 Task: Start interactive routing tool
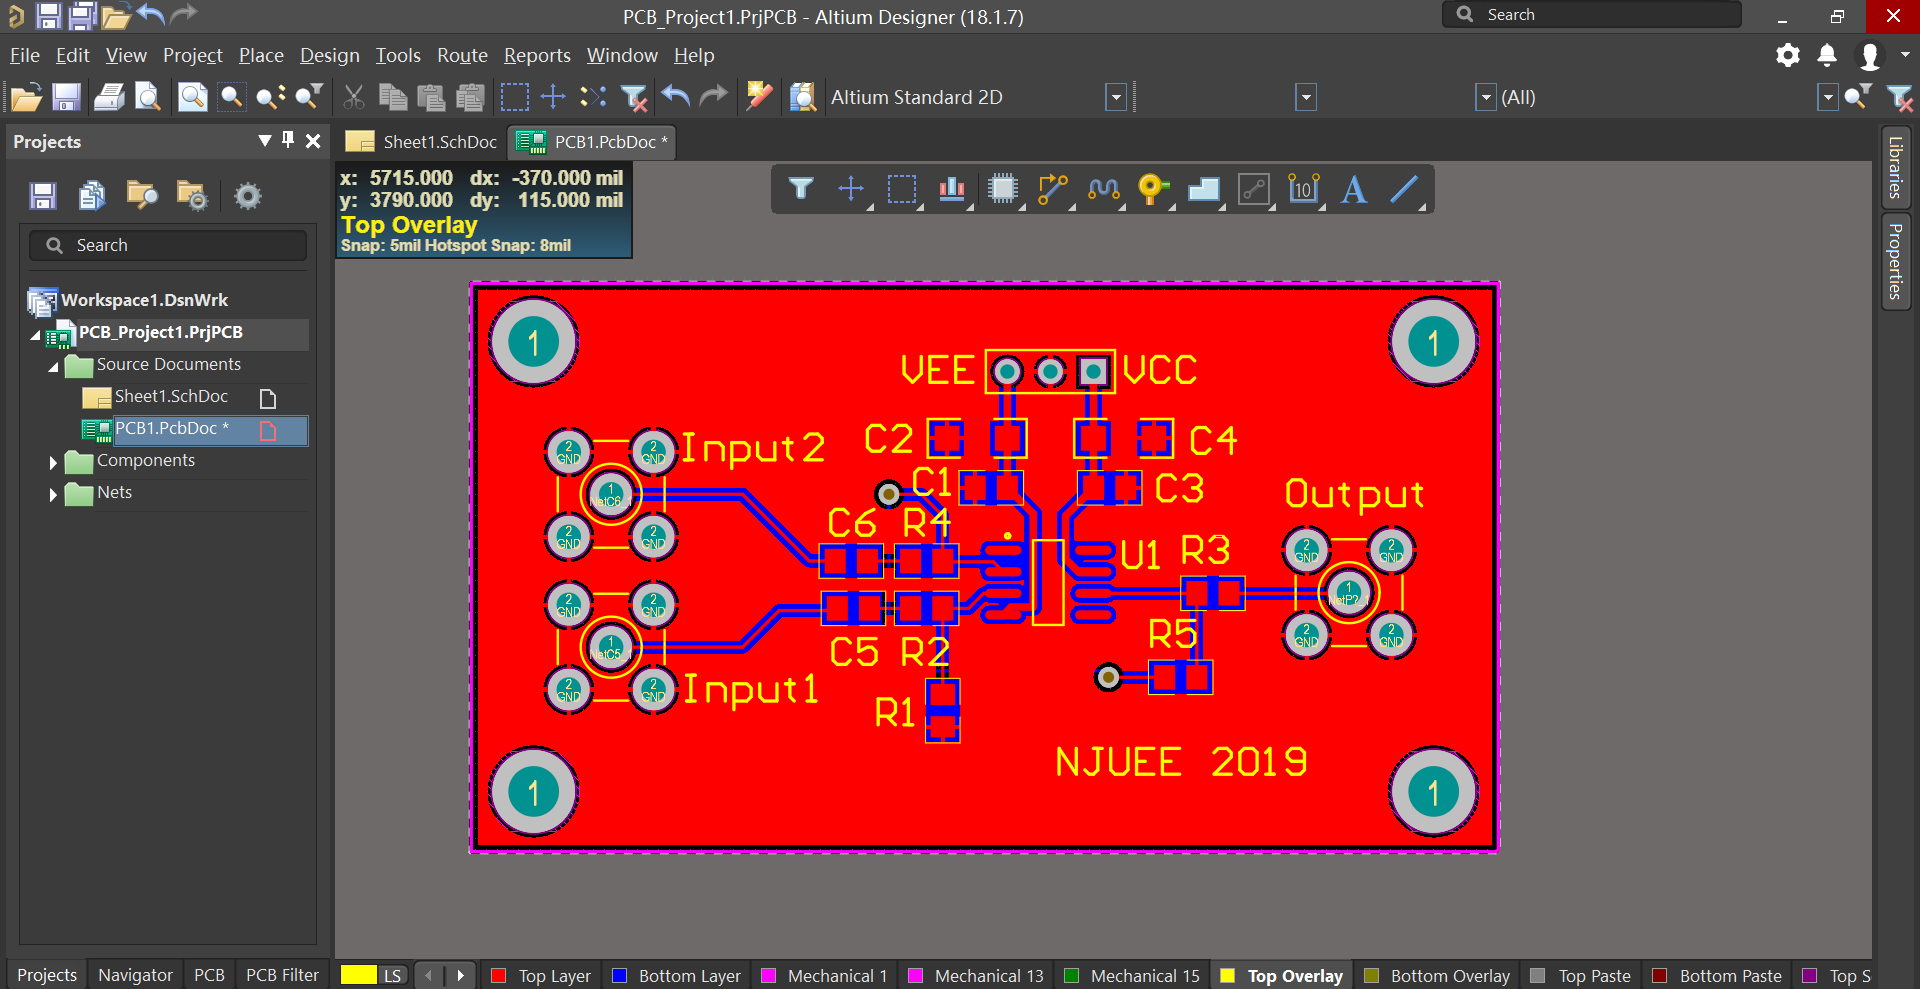pos(1053,189)
